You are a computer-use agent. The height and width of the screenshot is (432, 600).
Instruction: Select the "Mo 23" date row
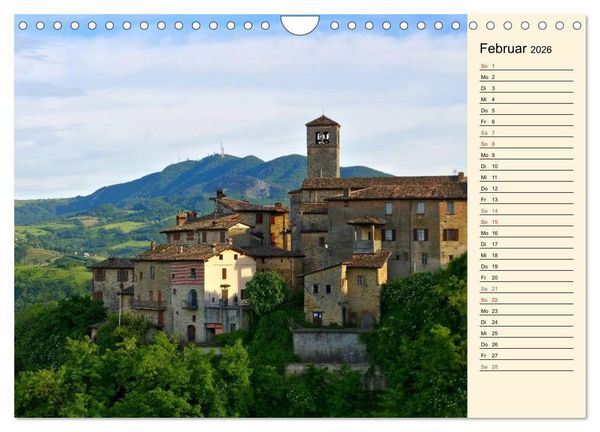(x=527, y=311)
